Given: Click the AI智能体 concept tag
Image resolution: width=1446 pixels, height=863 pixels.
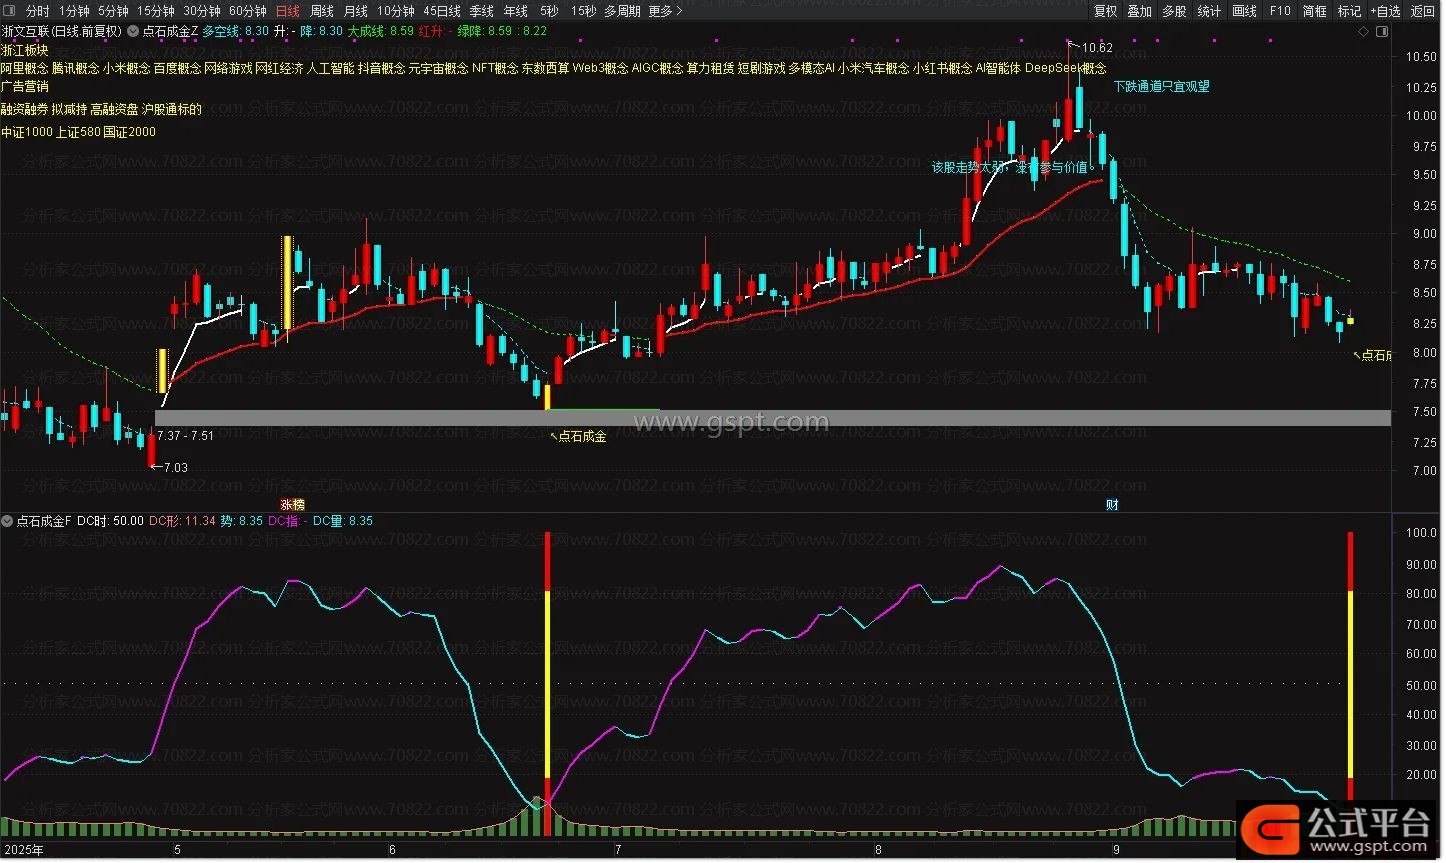Looking at the screenshot, I should [x=998, y=68].
